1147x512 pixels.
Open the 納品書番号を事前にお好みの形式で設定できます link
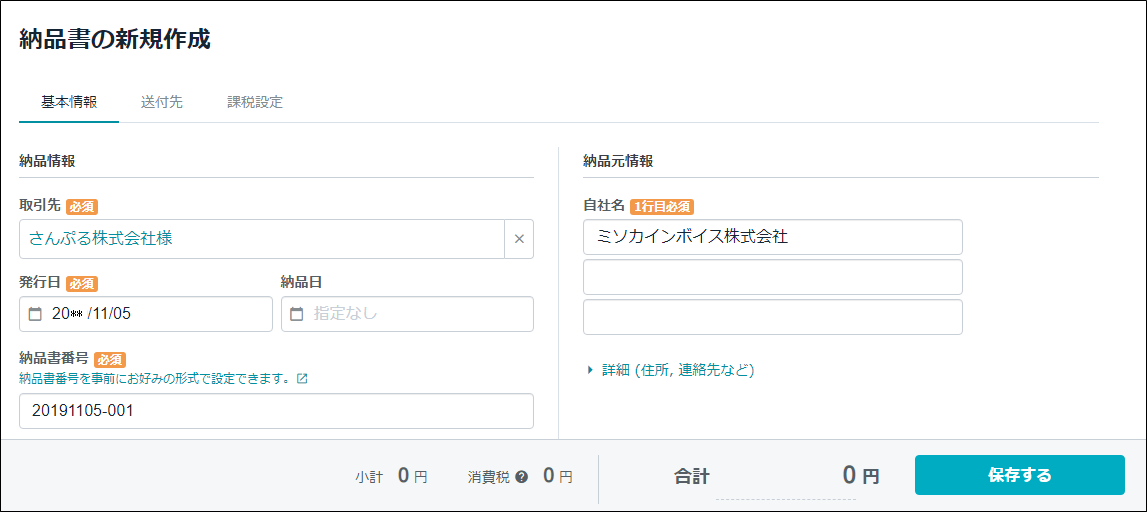pos(155,380)
